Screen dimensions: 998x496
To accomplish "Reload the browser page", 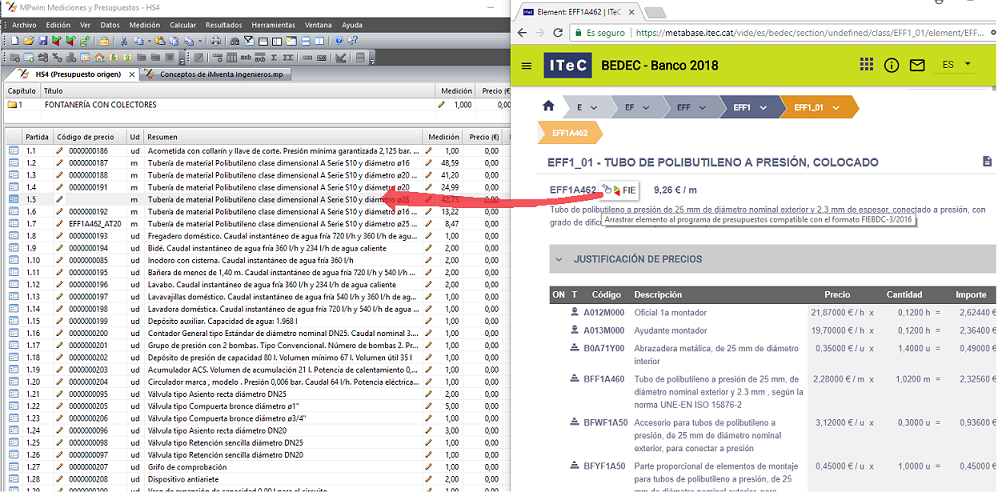I will point(558,32).
